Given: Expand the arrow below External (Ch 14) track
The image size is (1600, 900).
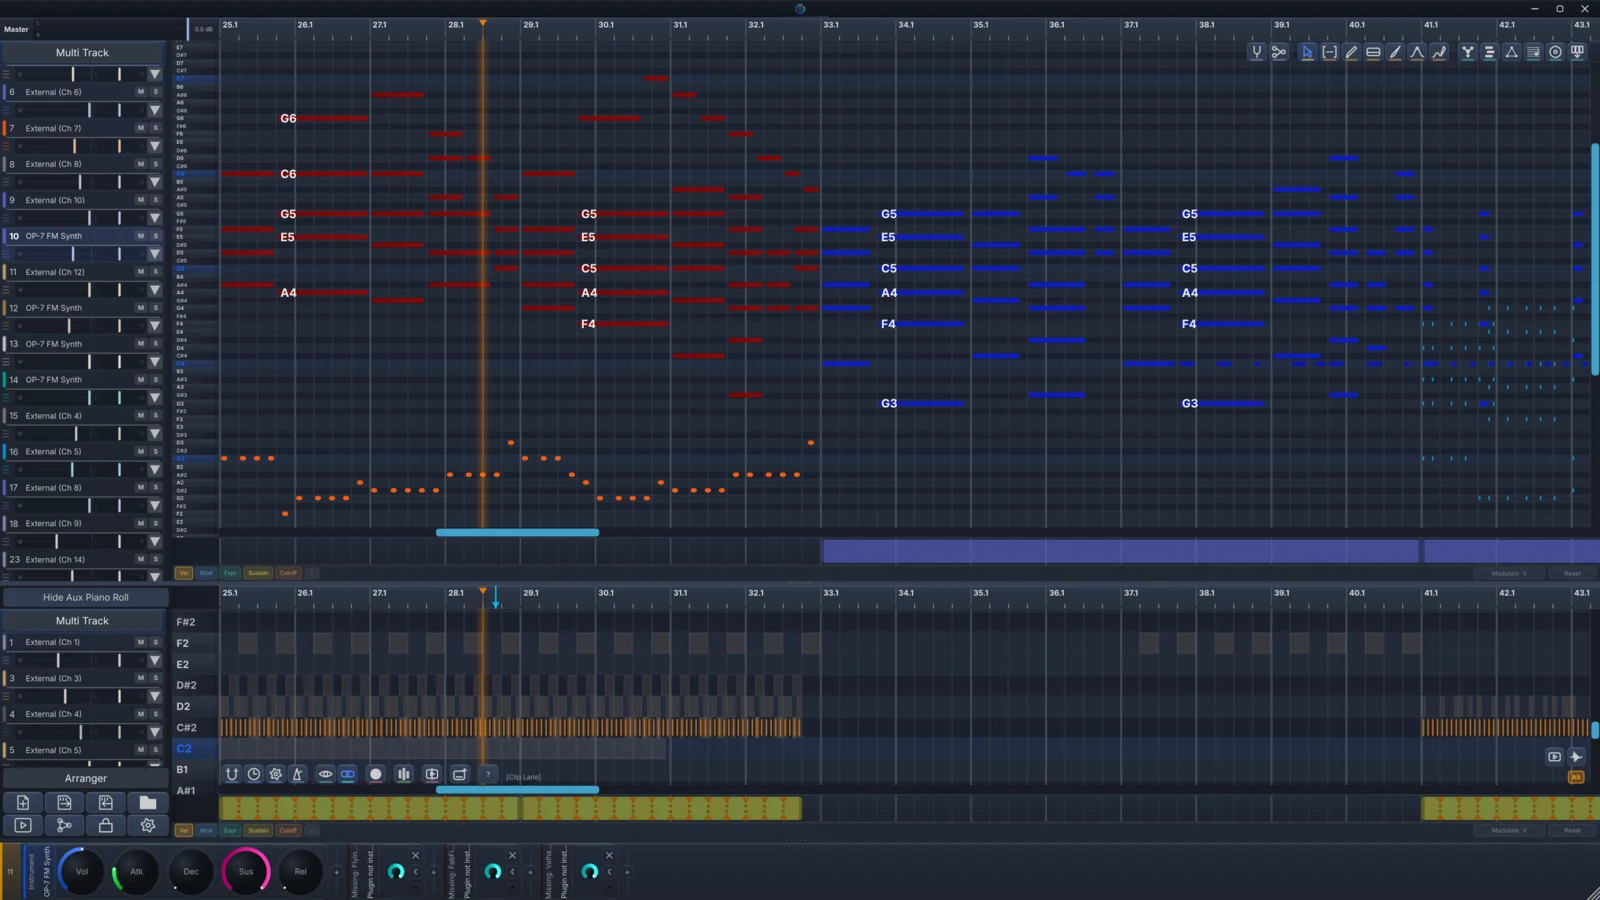Looking at the screenshot, I should click(154, 576).
